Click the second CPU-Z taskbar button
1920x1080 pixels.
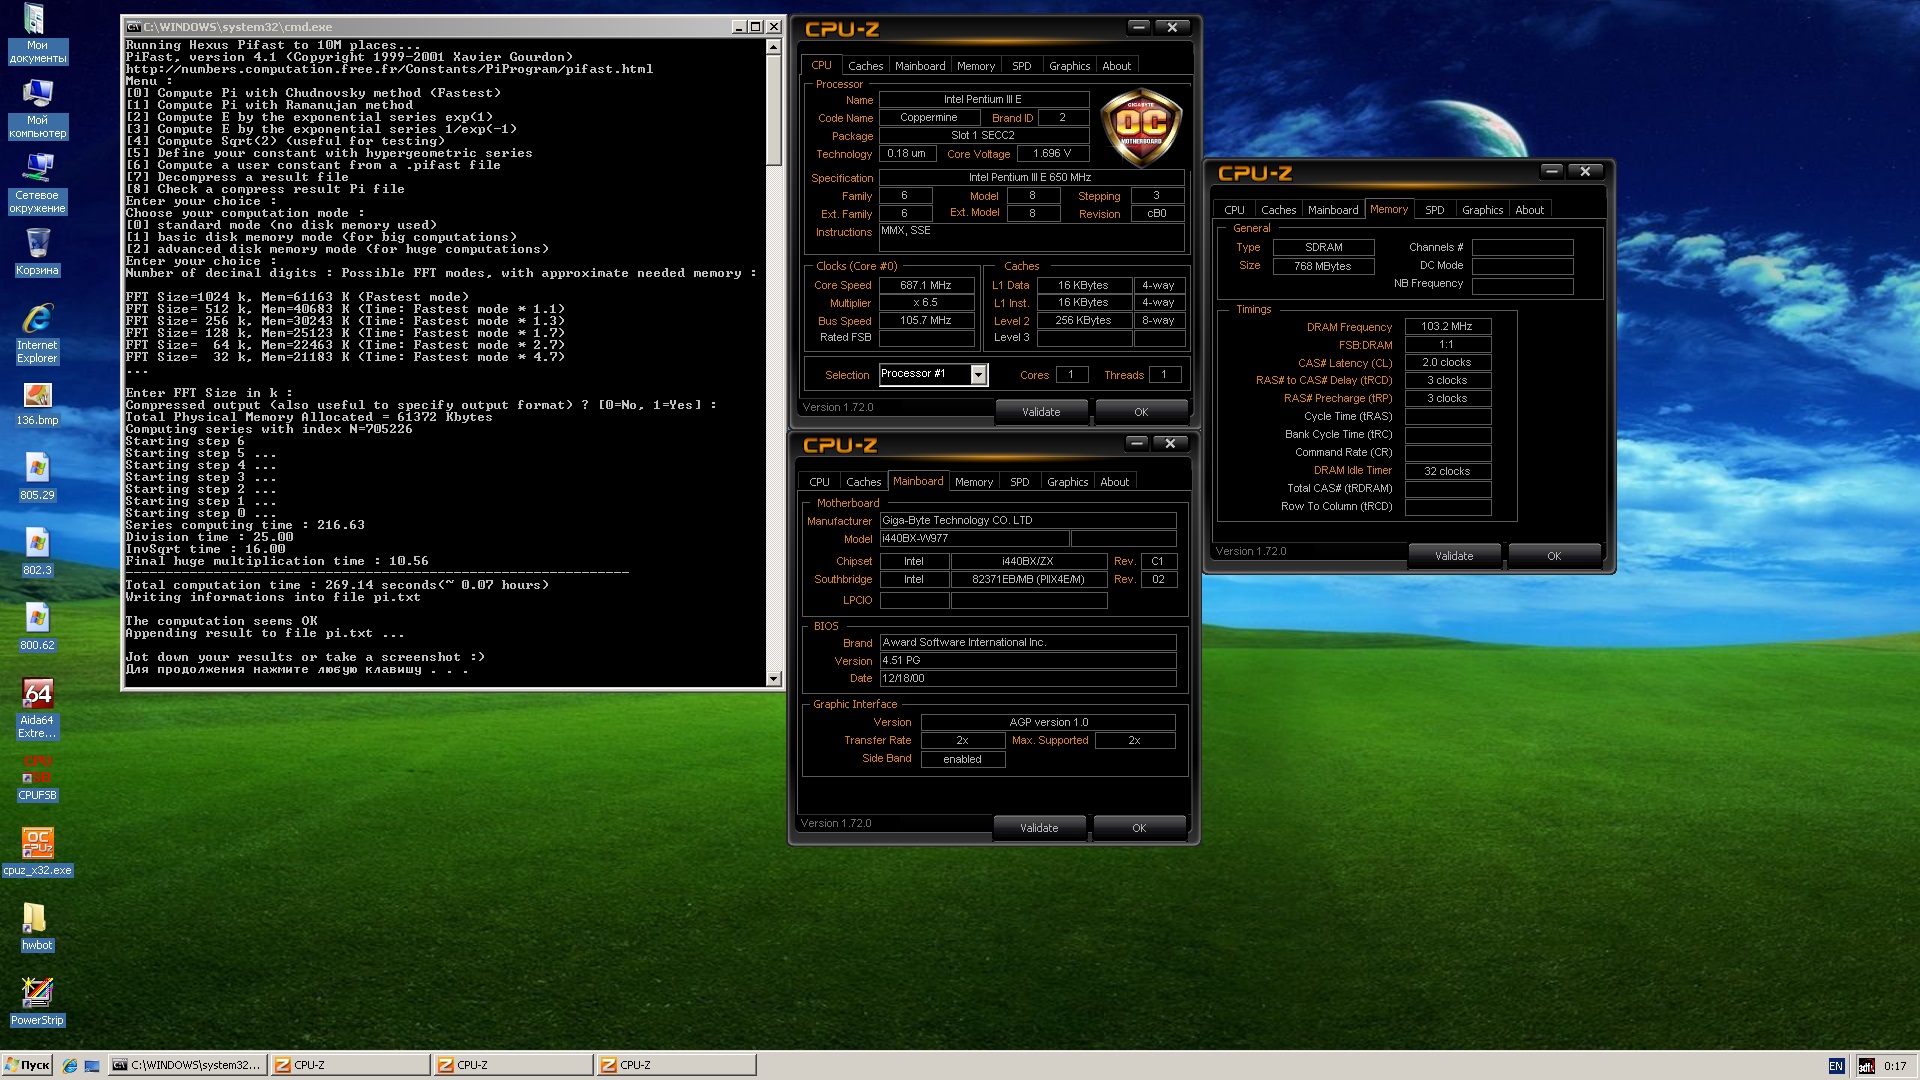coord(513,1065)
